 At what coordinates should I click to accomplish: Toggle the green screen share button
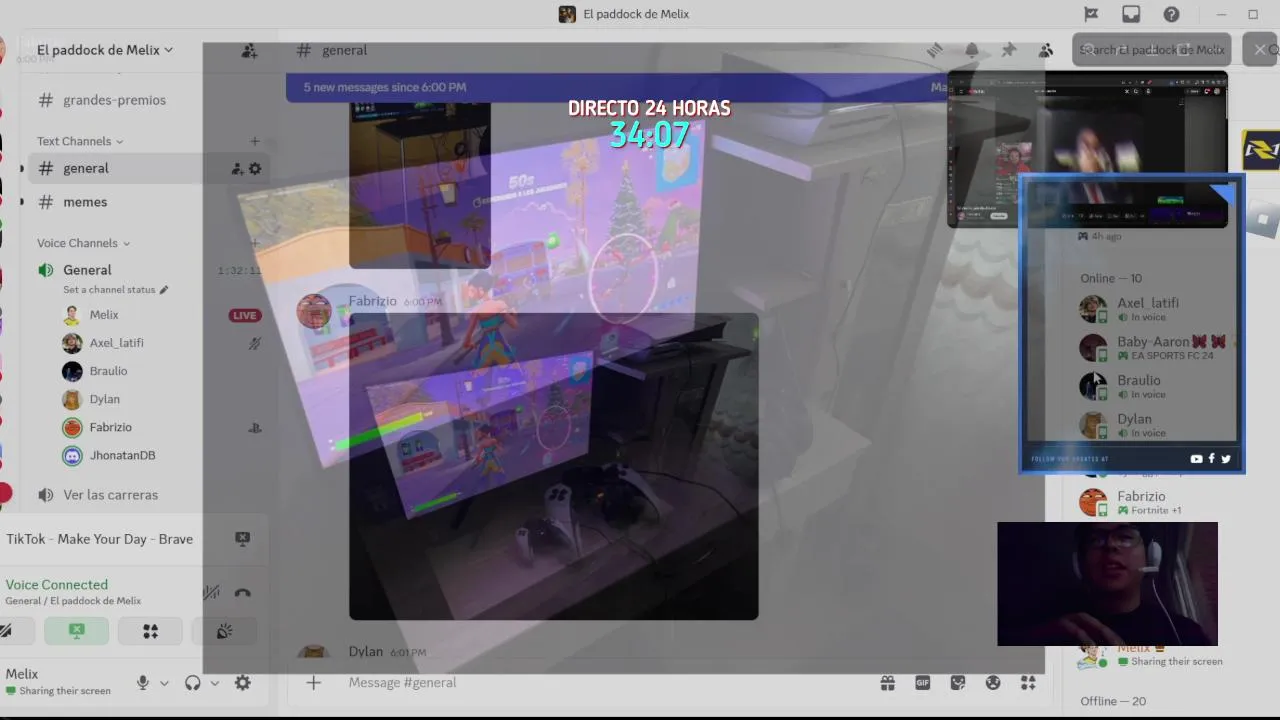76,631
